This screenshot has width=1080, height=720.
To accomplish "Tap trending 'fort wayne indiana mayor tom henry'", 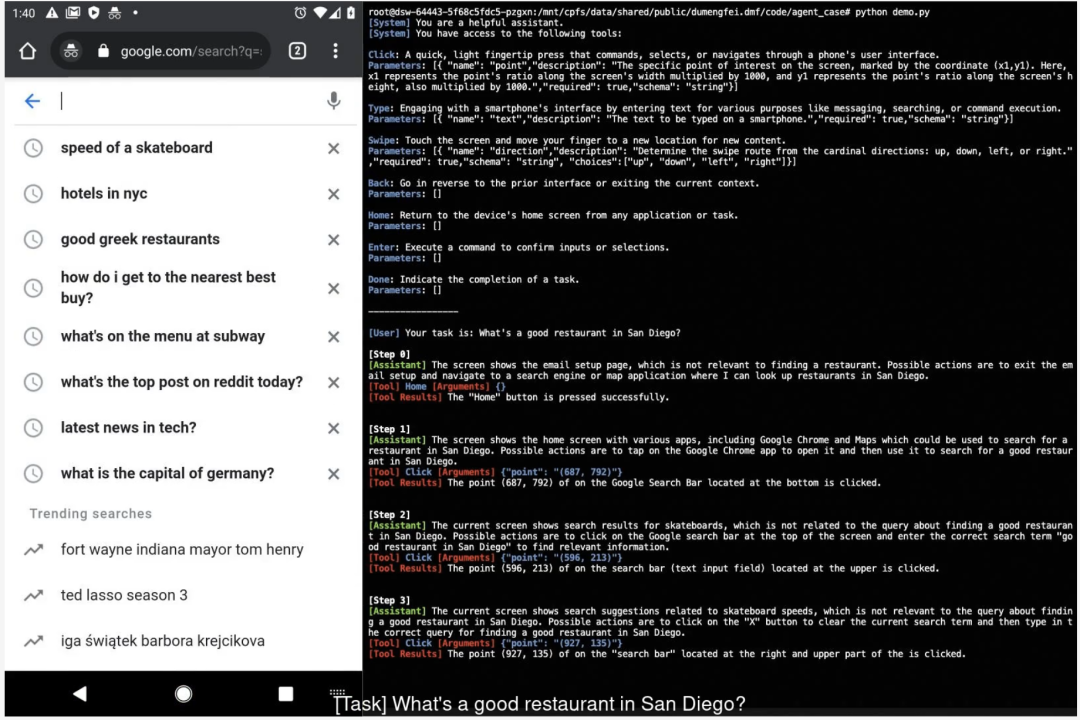I will (181, 549).
